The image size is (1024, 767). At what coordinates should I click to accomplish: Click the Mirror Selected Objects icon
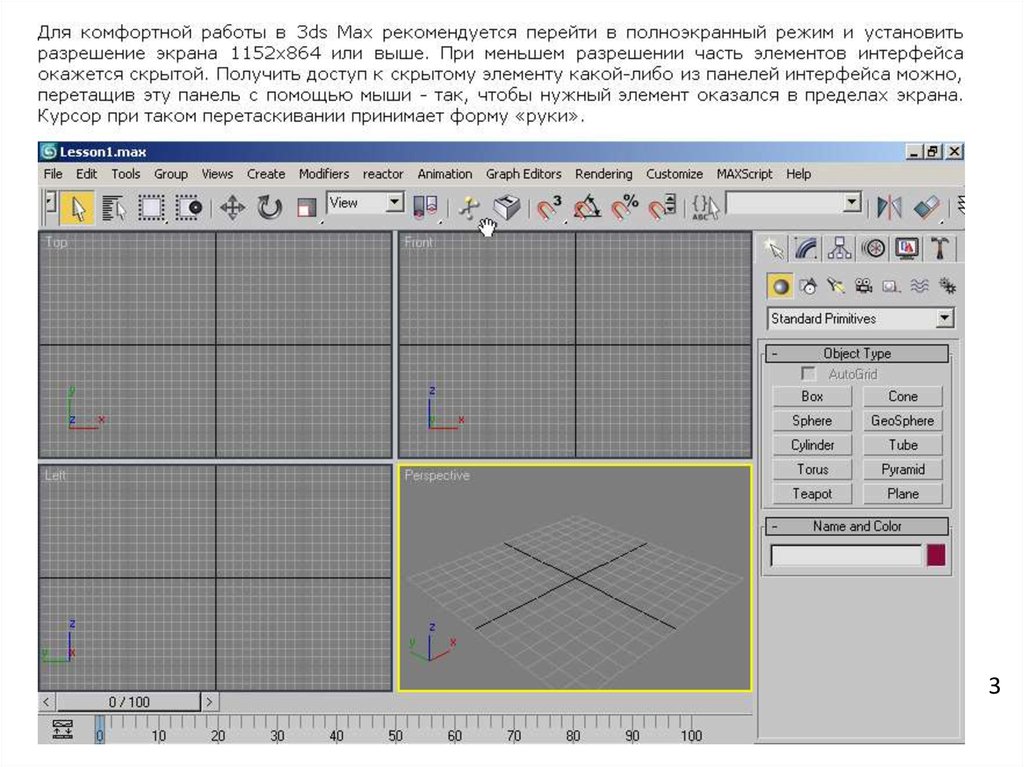tap(888, 207)
